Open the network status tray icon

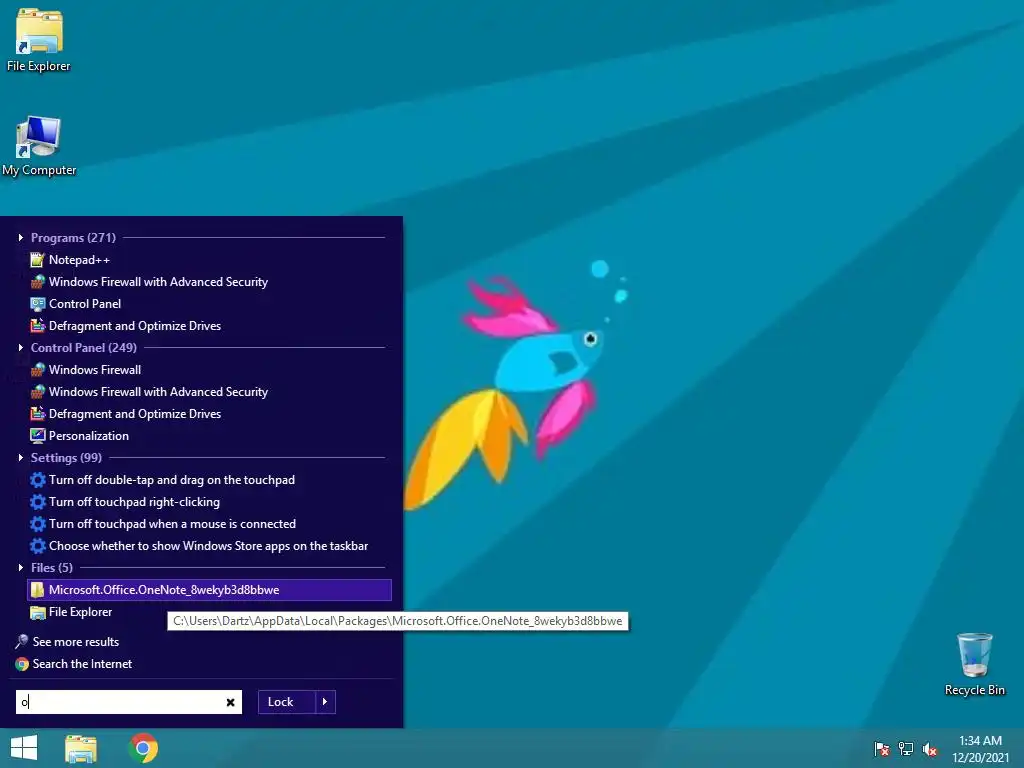[906, 749]
